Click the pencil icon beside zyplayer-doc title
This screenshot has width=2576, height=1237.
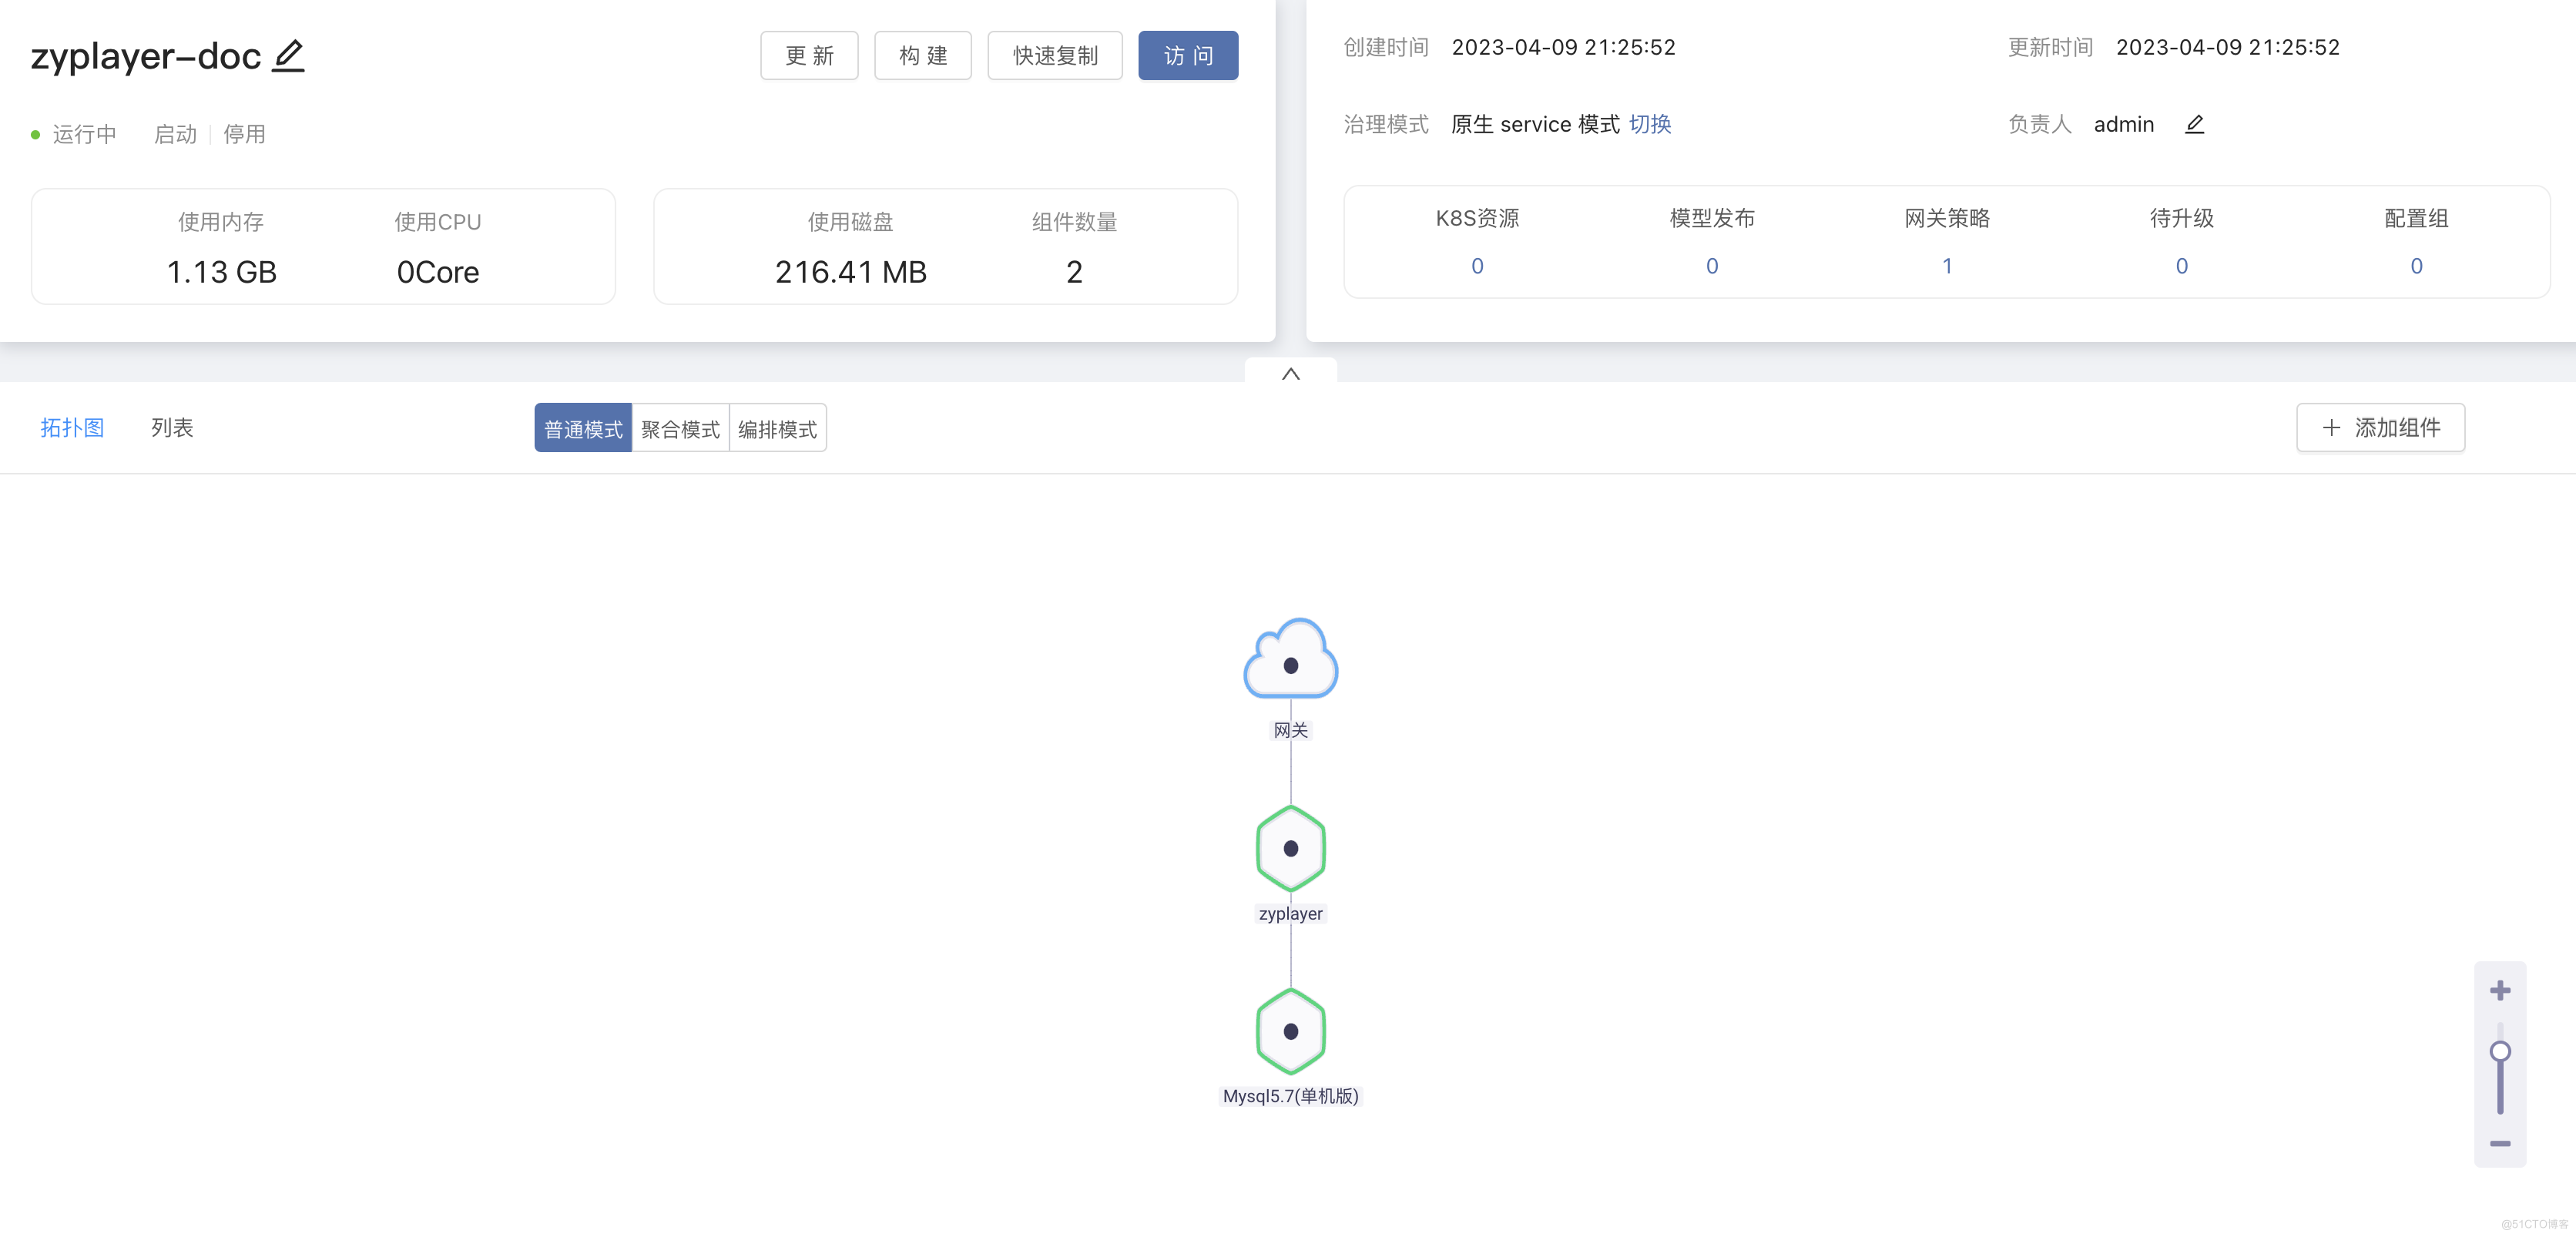point(288,56)
